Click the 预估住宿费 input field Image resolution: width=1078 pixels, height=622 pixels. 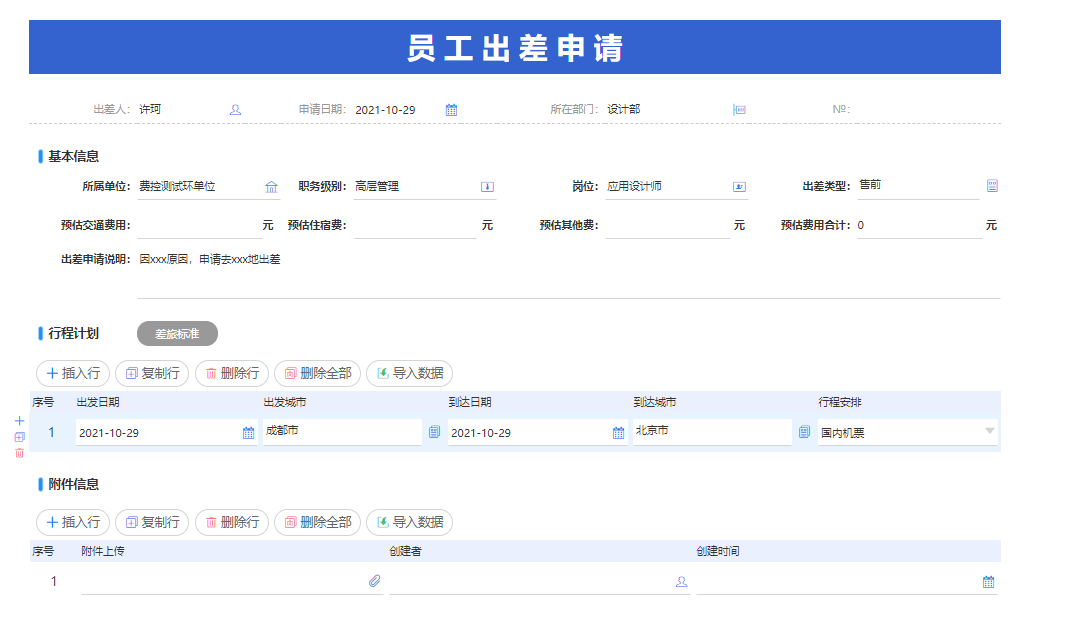[x=415, y=225]
